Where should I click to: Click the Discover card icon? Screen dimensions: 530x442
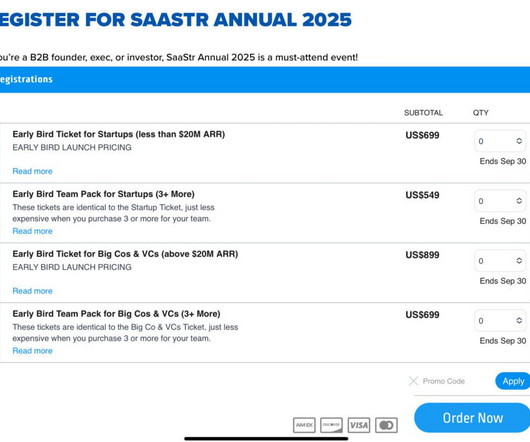pyautogui.click(x=331, y=425)
